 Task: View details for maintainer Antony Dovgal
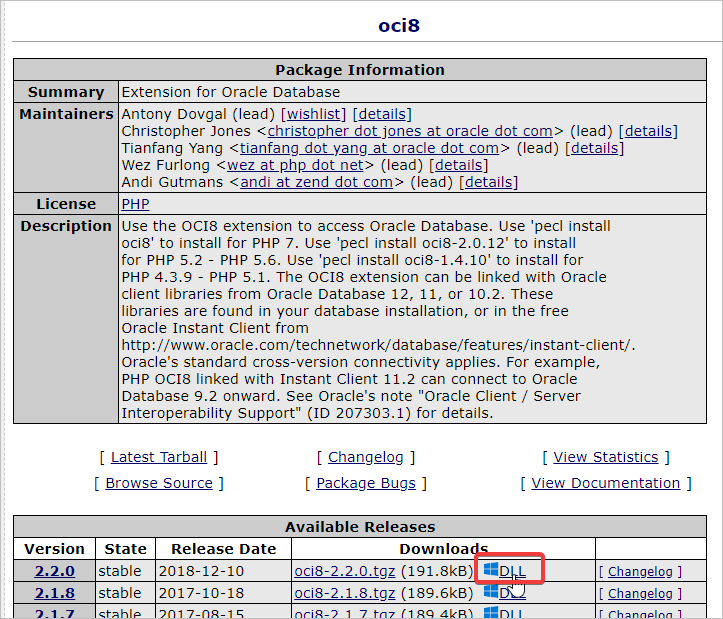[381, 114]
